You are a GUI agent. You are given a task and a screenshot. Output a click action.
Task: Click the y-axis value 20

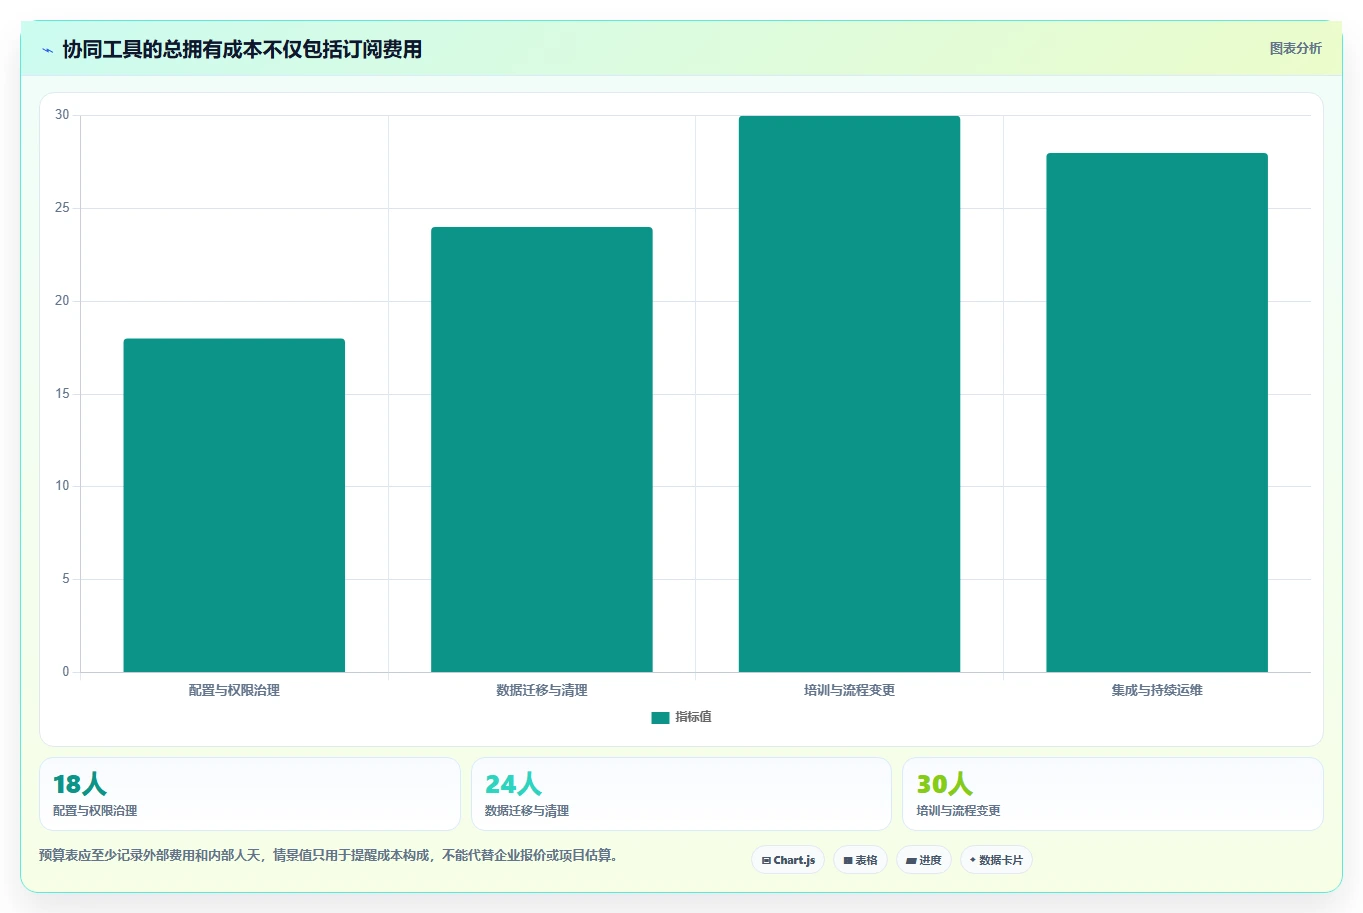point(63,301)
